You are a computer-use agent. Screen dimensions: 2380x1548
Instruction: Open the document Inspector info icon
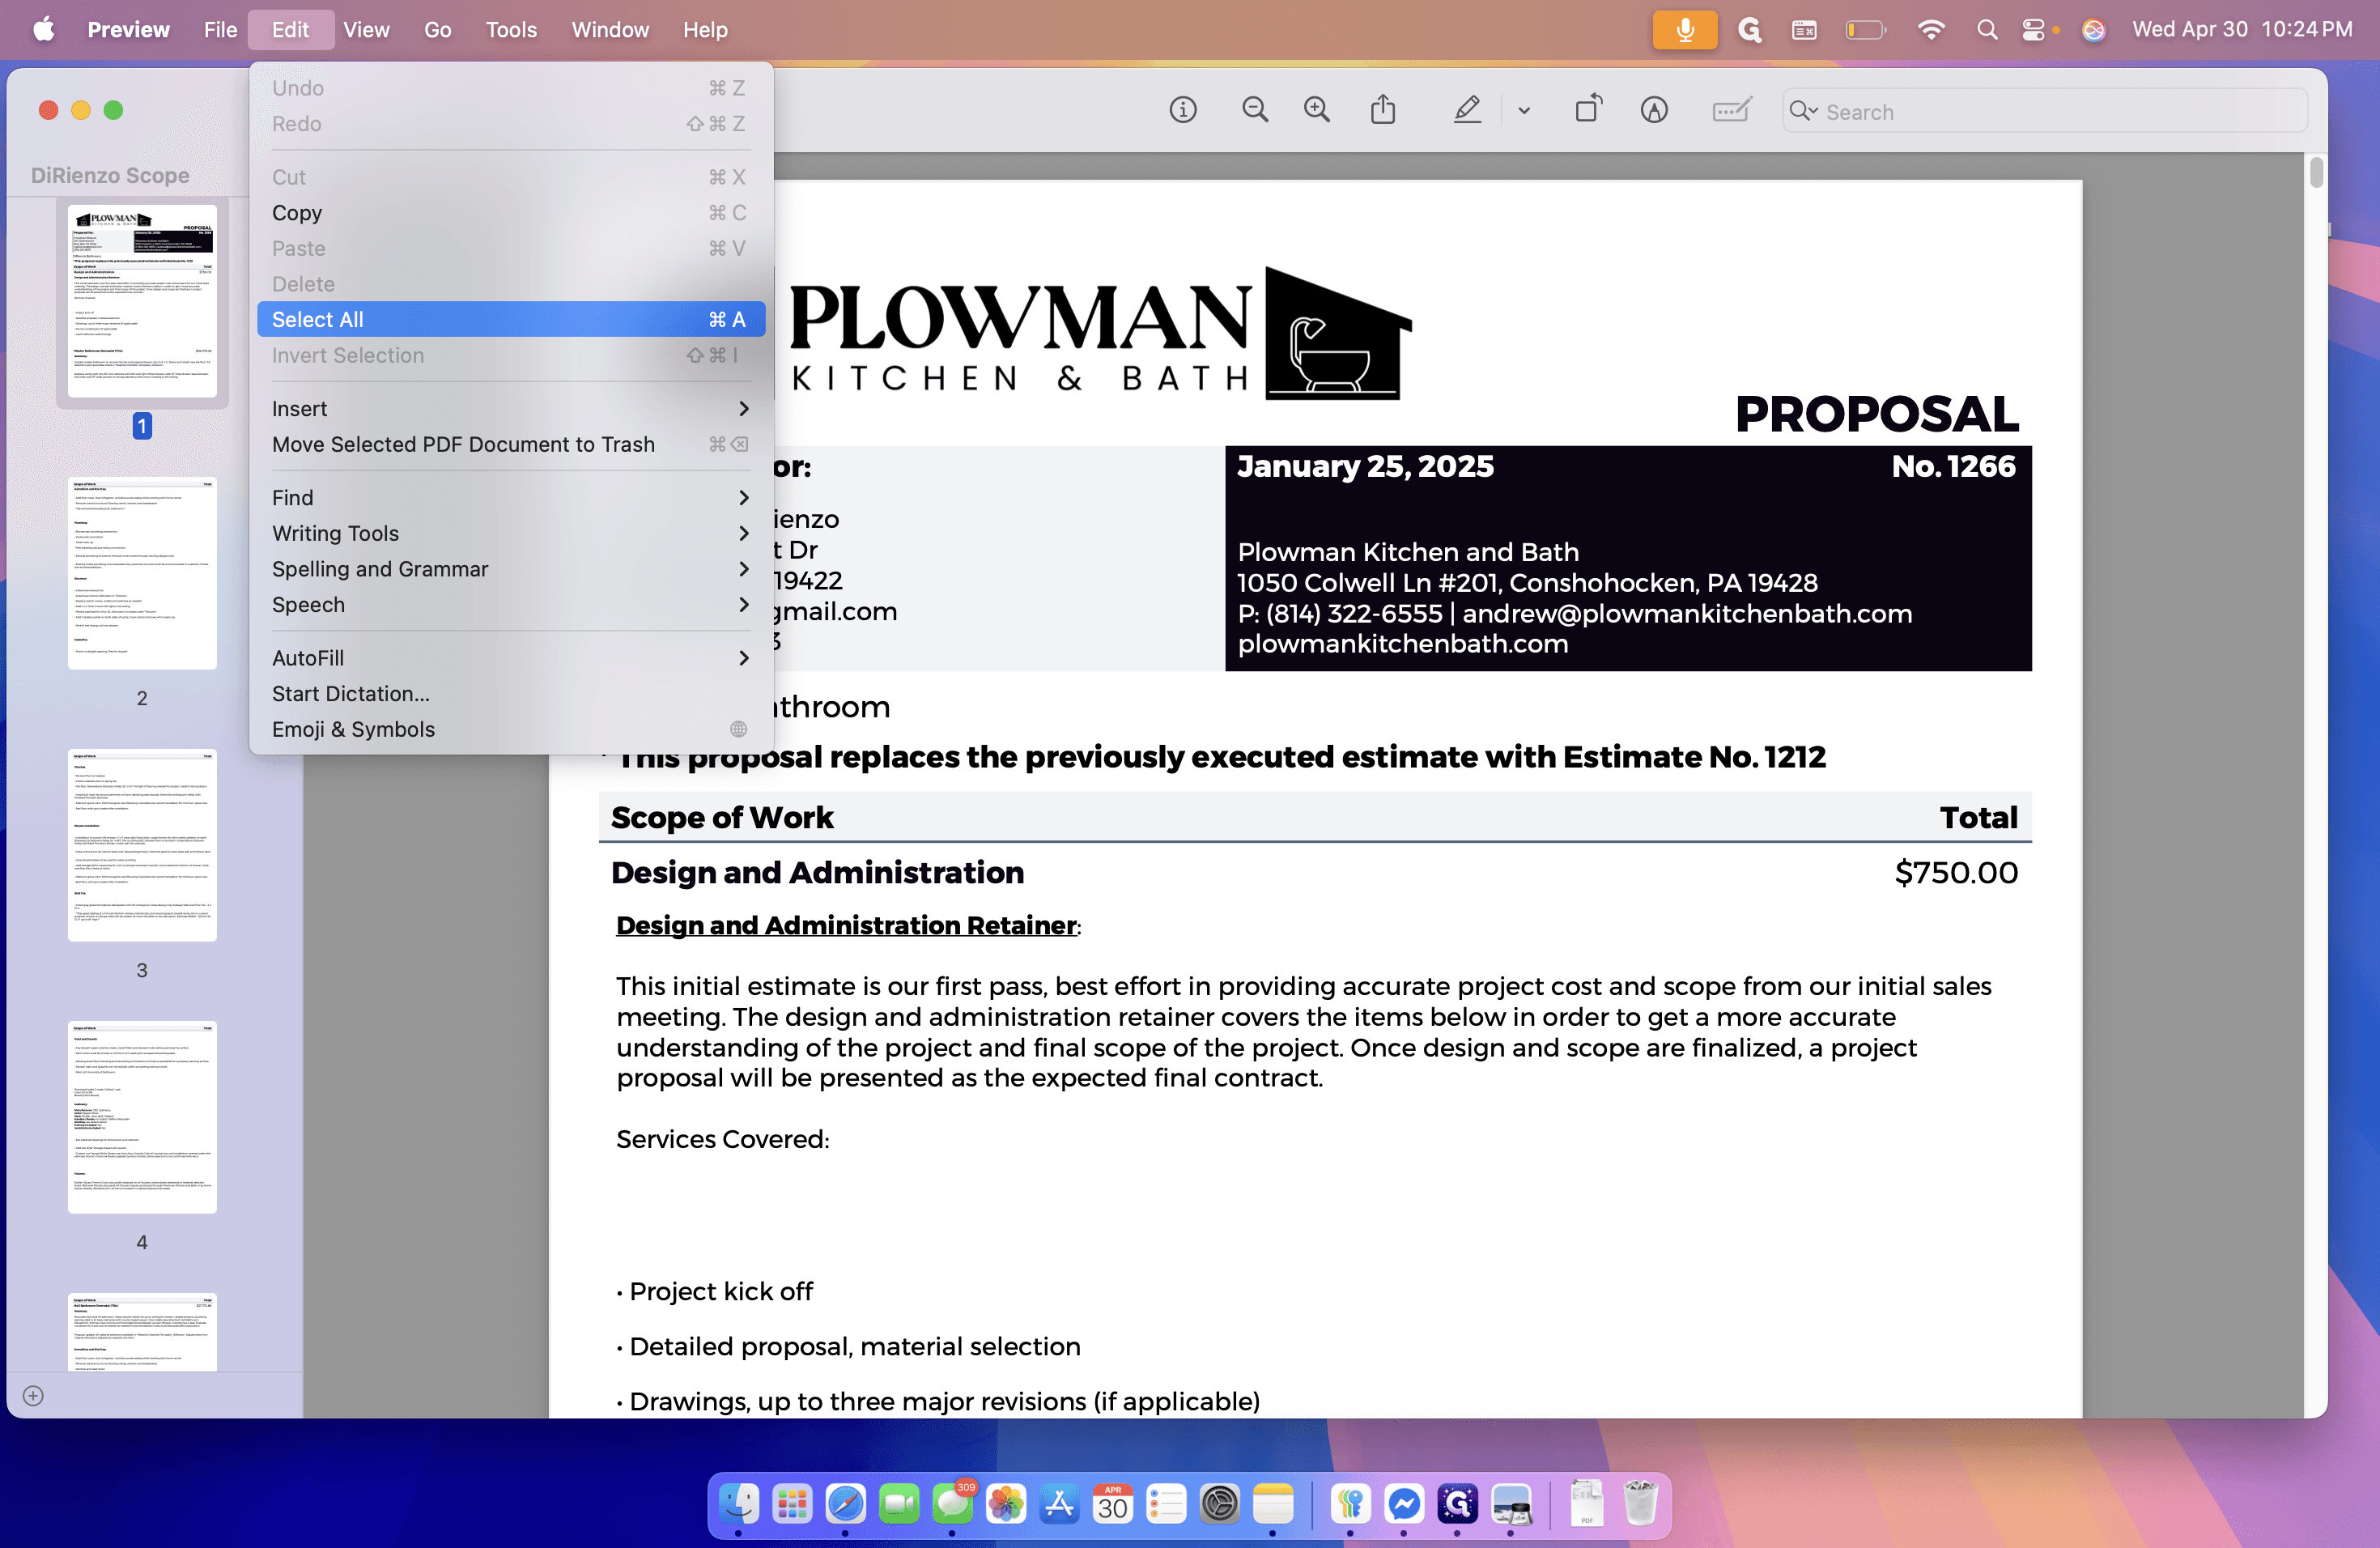click(1183, 110)
